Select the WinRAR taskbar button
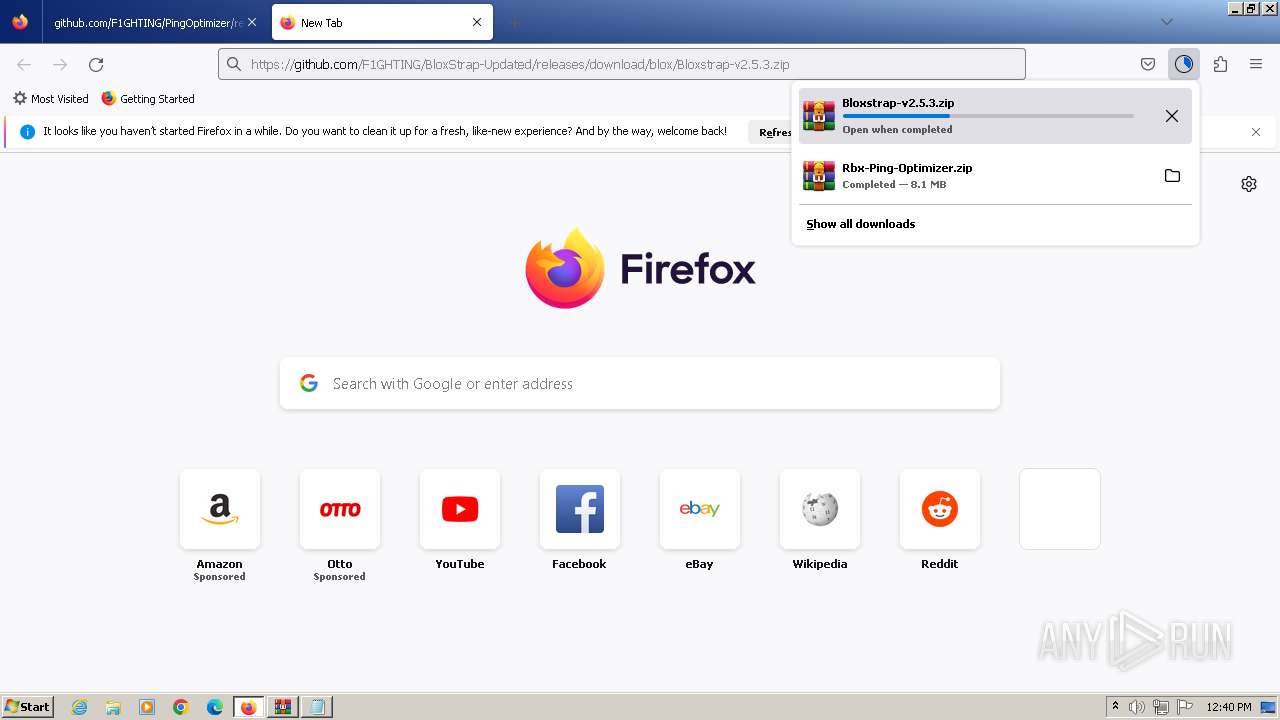Viewport: 1280px width, 720px height. [x=283, y=707]
